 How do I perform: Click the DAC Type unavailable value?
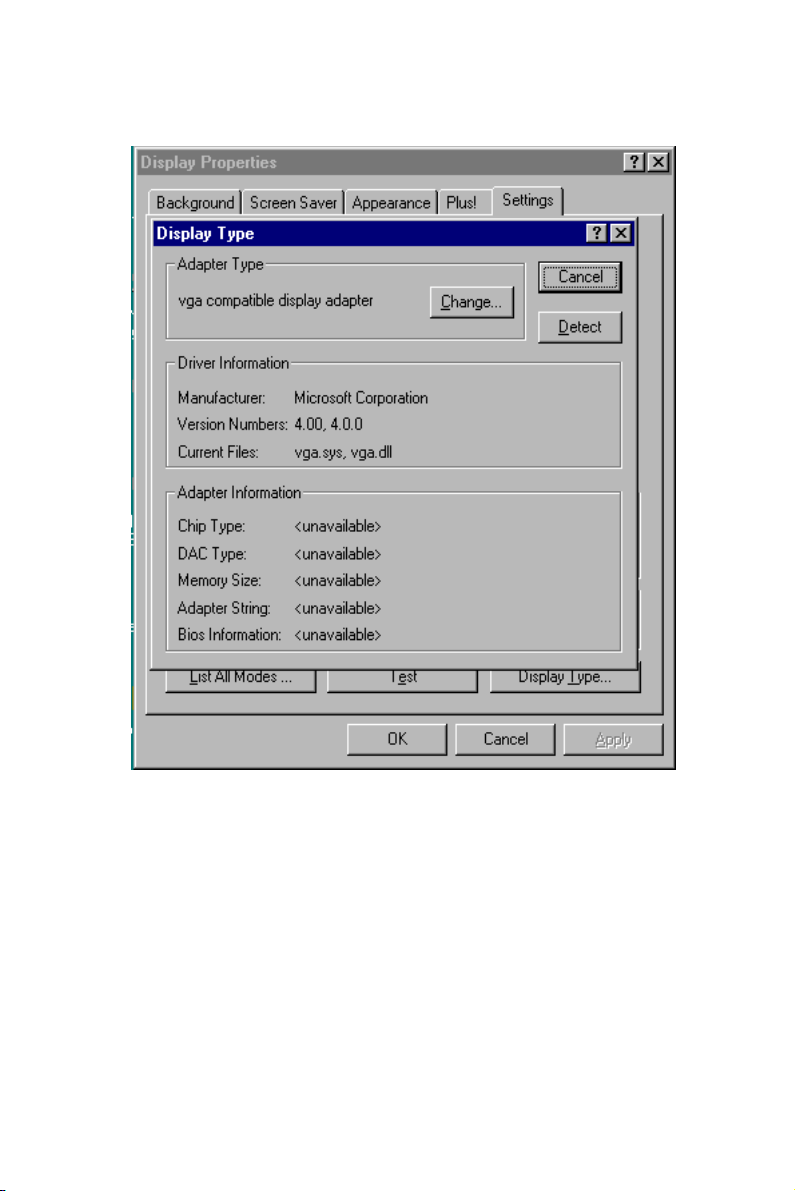tap(338, 554)
